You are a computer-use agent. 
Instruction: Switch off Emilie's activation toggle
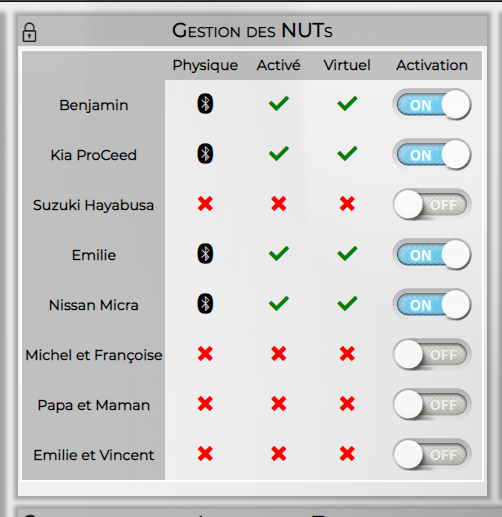coord(432,255)
